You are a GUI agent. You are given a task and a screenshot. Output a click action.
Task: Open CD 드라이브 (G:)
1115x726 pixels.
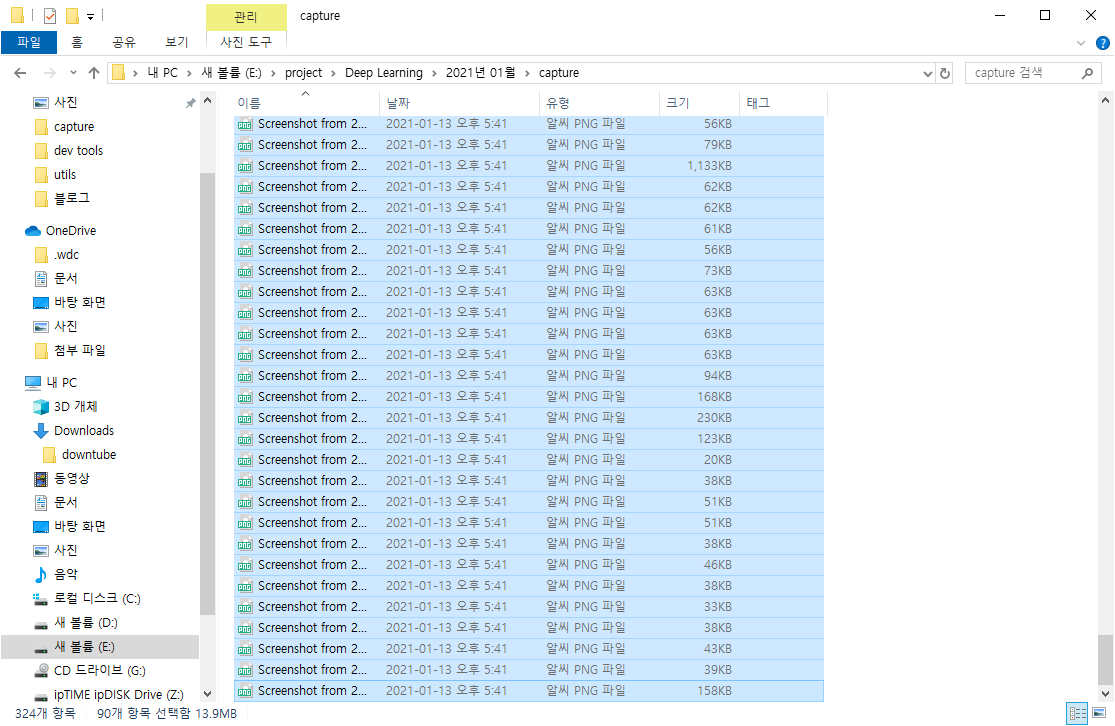99,671
